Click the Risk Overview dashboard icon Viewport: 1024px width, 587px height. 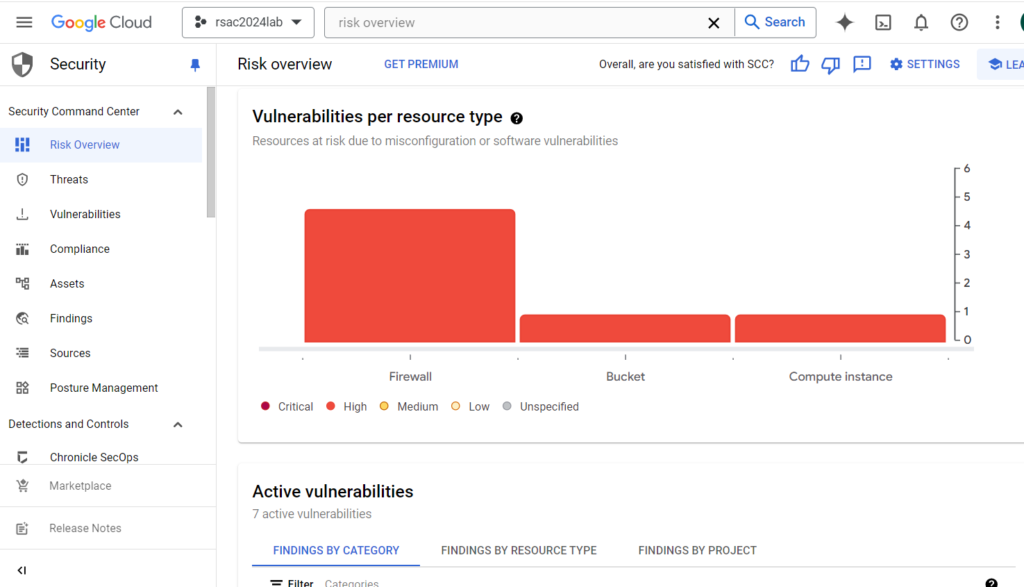(x=22, y=145)
